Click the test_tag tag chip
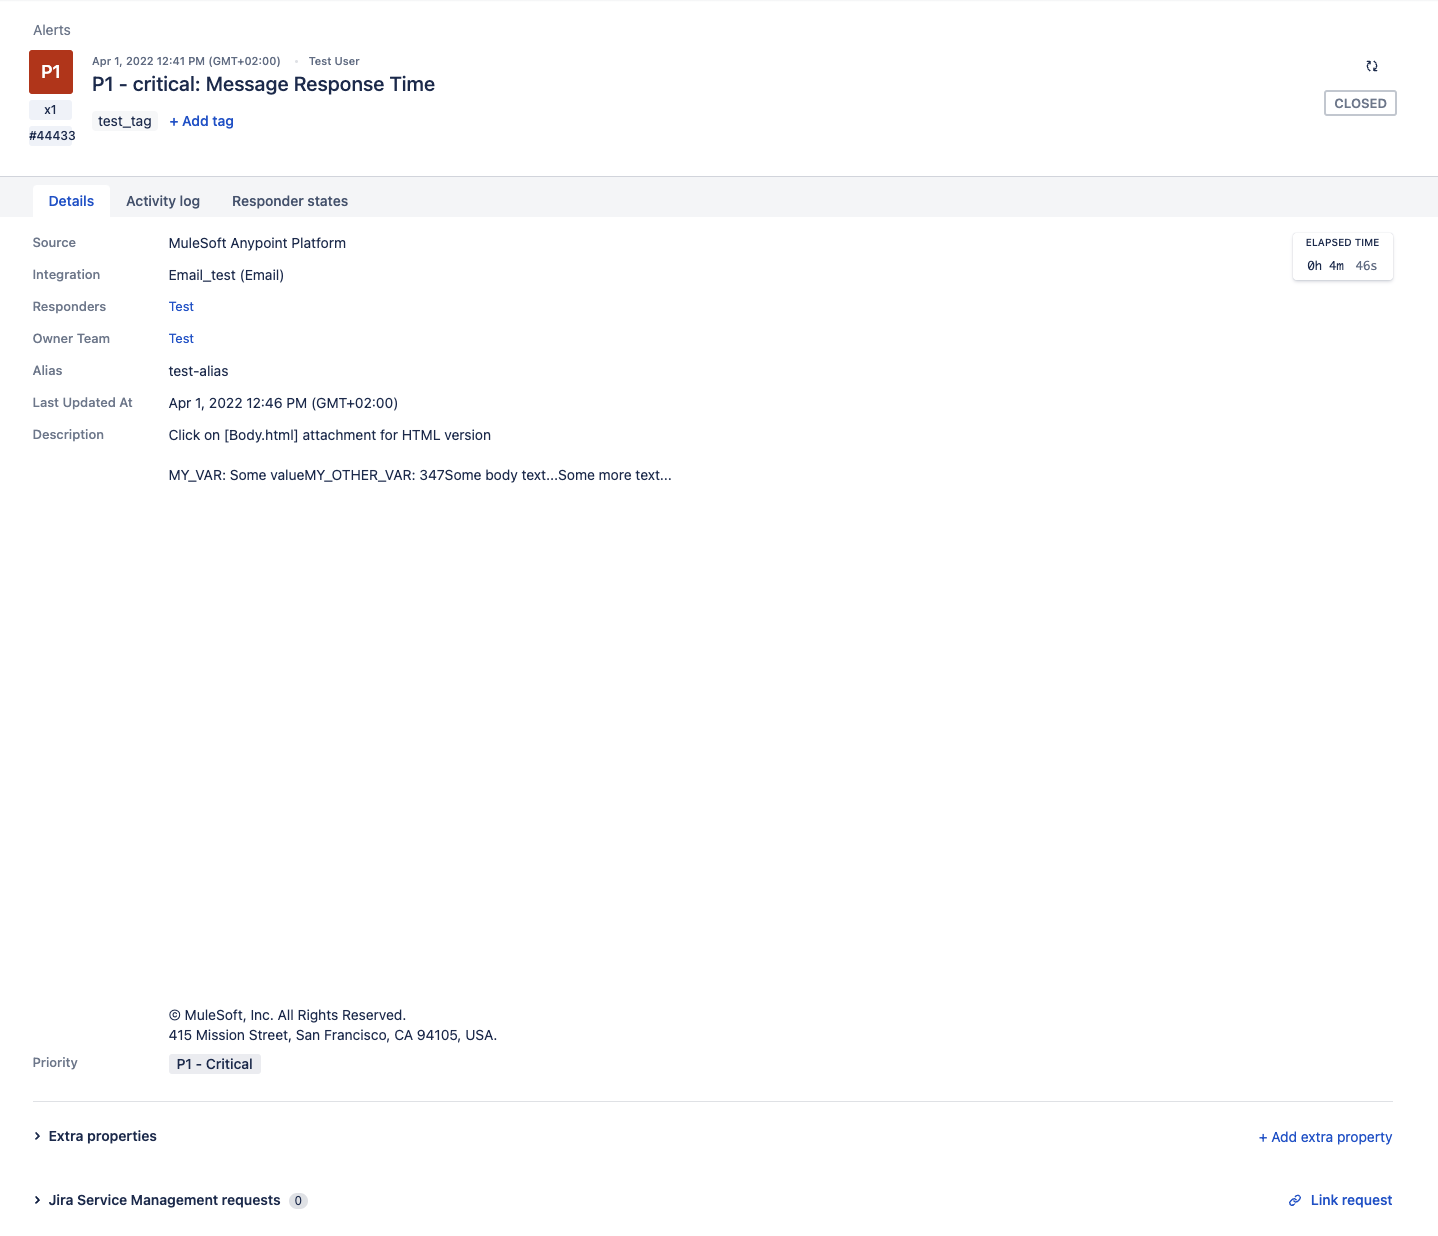The width and height of the screenshot is (1438, 1236). pos(125,121)
